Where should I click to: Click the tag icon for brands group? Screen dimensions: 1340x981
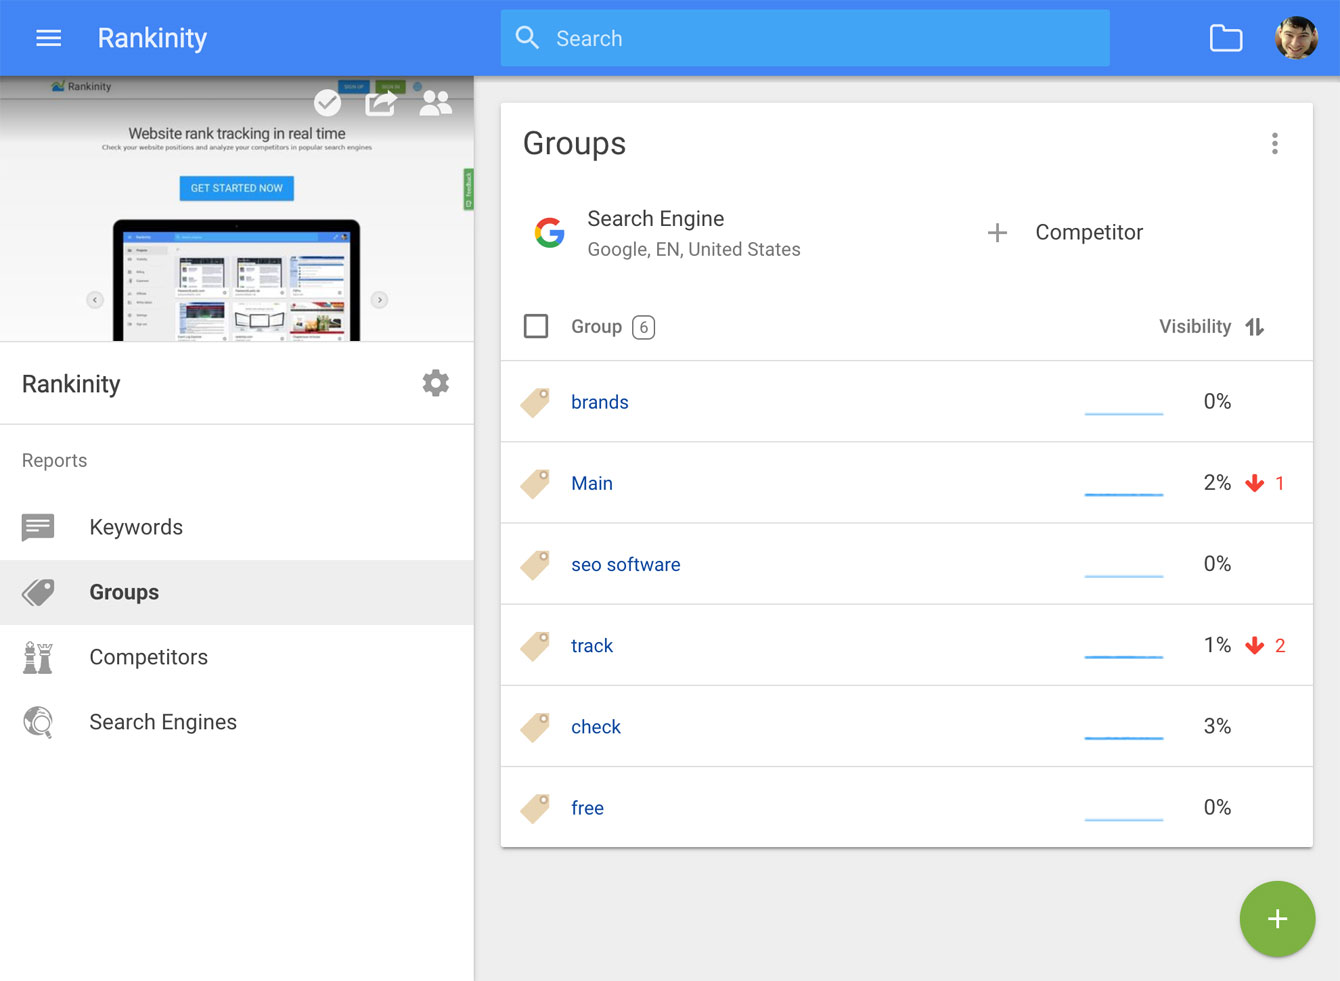click(535, 402)
